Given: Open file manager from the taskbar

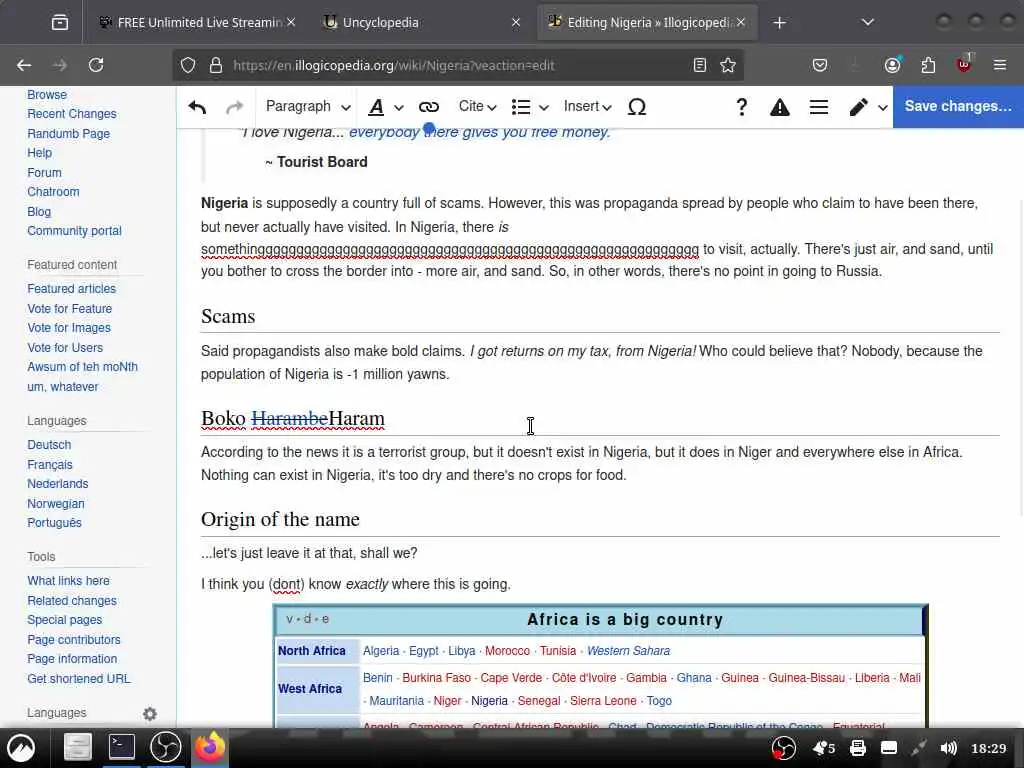Looking at the screenshot, I should pyautogui.click(x=78, y=747).
